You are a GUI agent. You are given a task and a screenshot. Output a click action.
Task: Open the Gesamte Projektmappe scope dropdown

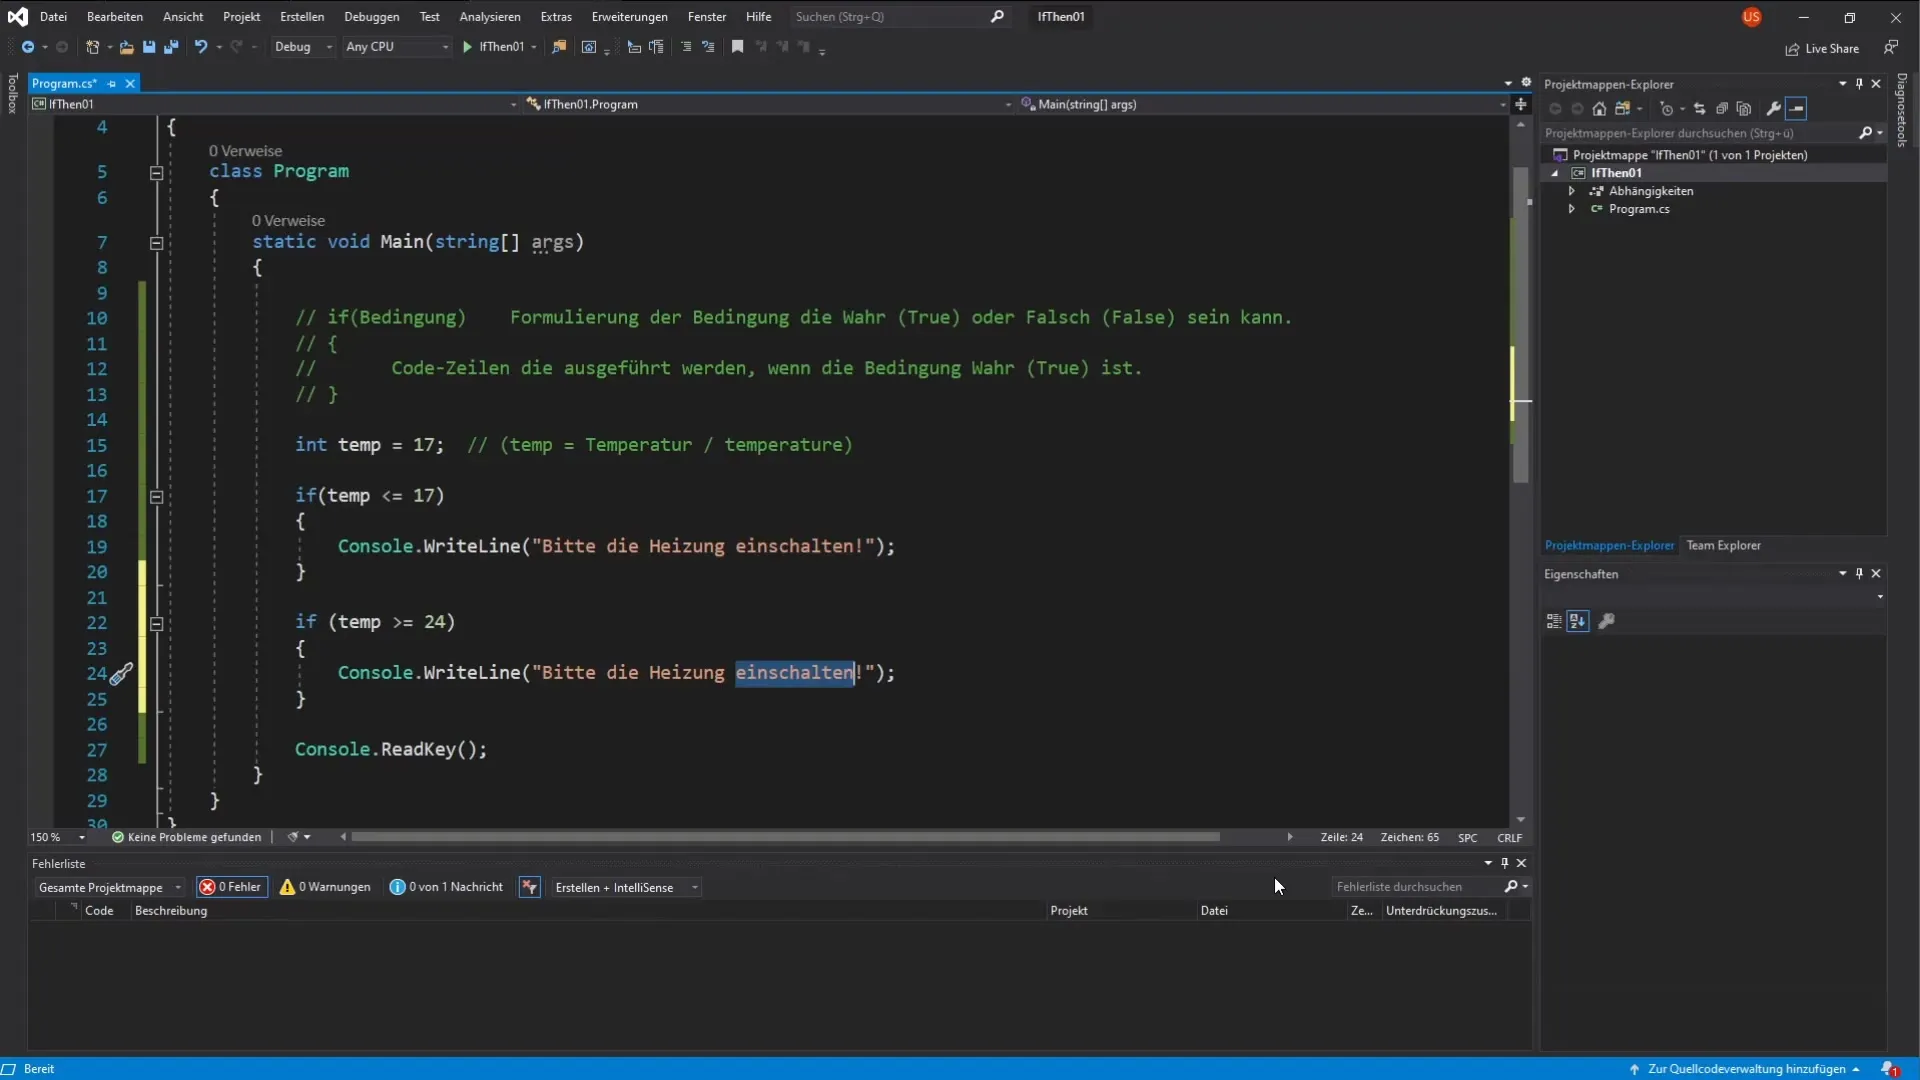pos(109,888)
